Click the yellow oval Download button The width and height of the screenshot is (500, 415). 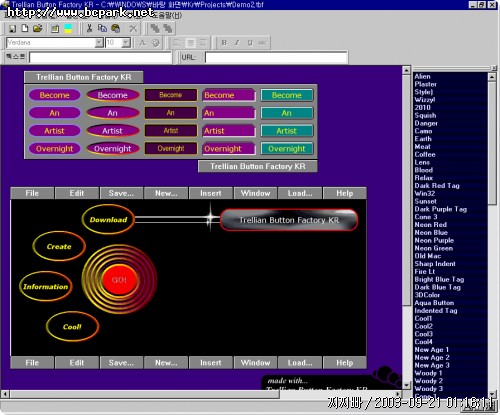pyautogui.click(x=108, y=219)
